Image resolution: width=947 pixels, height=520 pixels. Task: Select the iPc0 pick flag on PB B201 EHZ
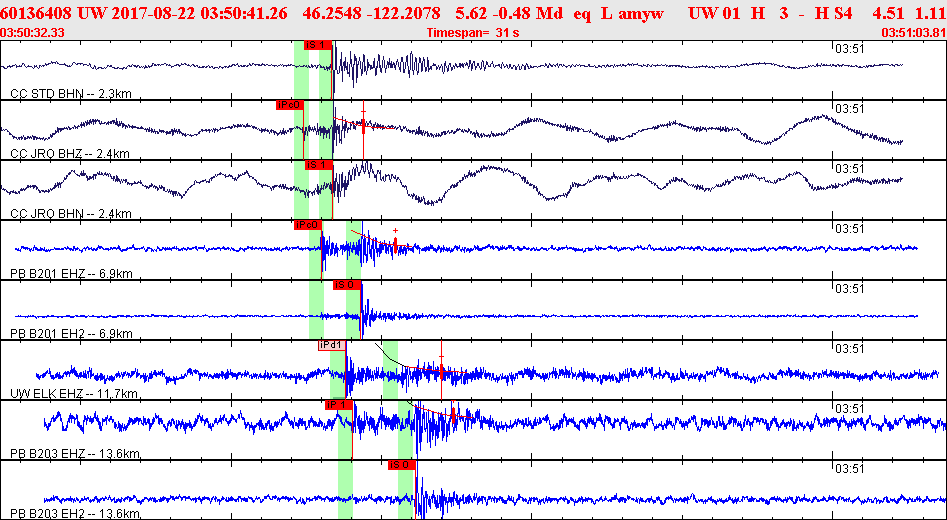point(307,225)
